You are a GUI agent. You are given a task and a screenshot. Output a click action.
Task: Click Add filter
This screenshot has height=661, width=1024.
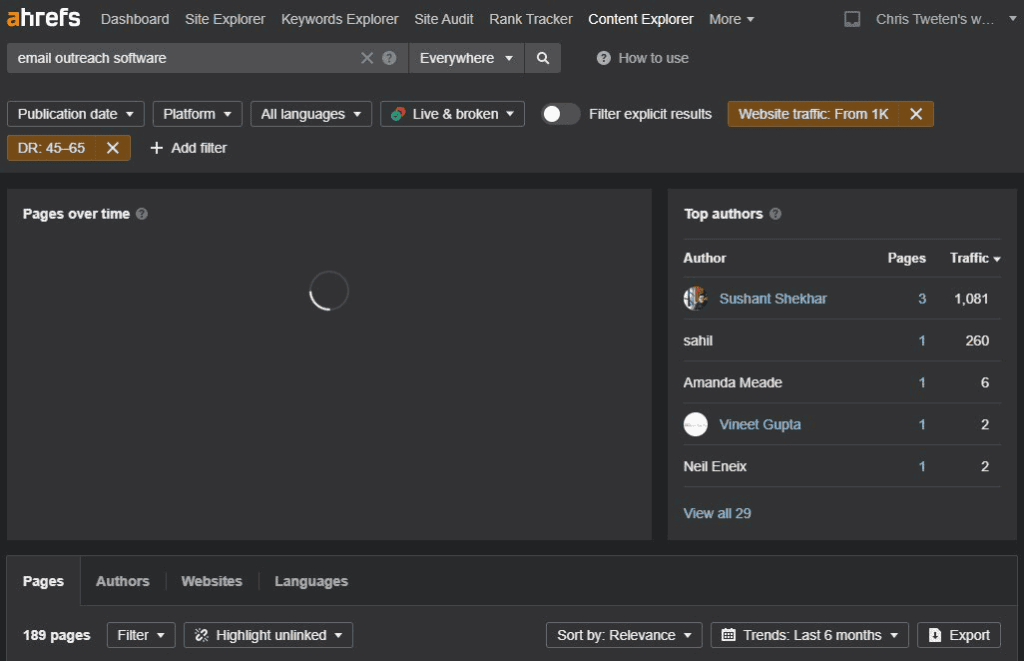[188, 148]
